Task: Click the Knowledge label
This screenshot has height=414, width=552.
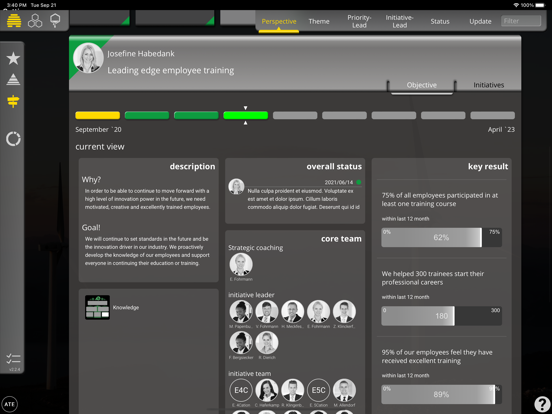Action: coord(126,307)
